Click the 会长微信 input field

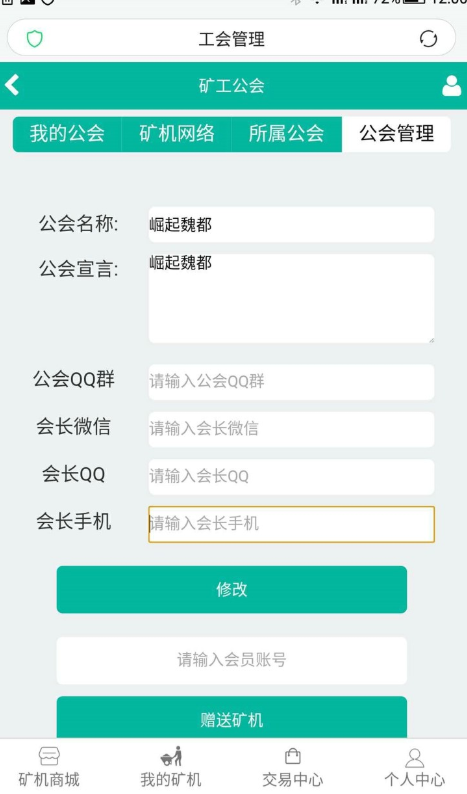(291, 429)
